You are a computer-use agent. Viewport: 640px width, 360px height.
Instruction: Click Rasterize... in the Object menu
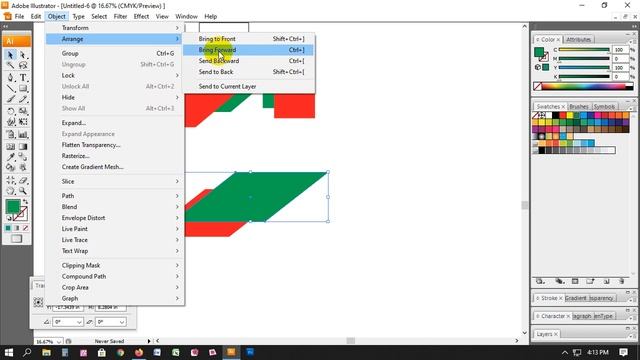(x=115, y=156)
